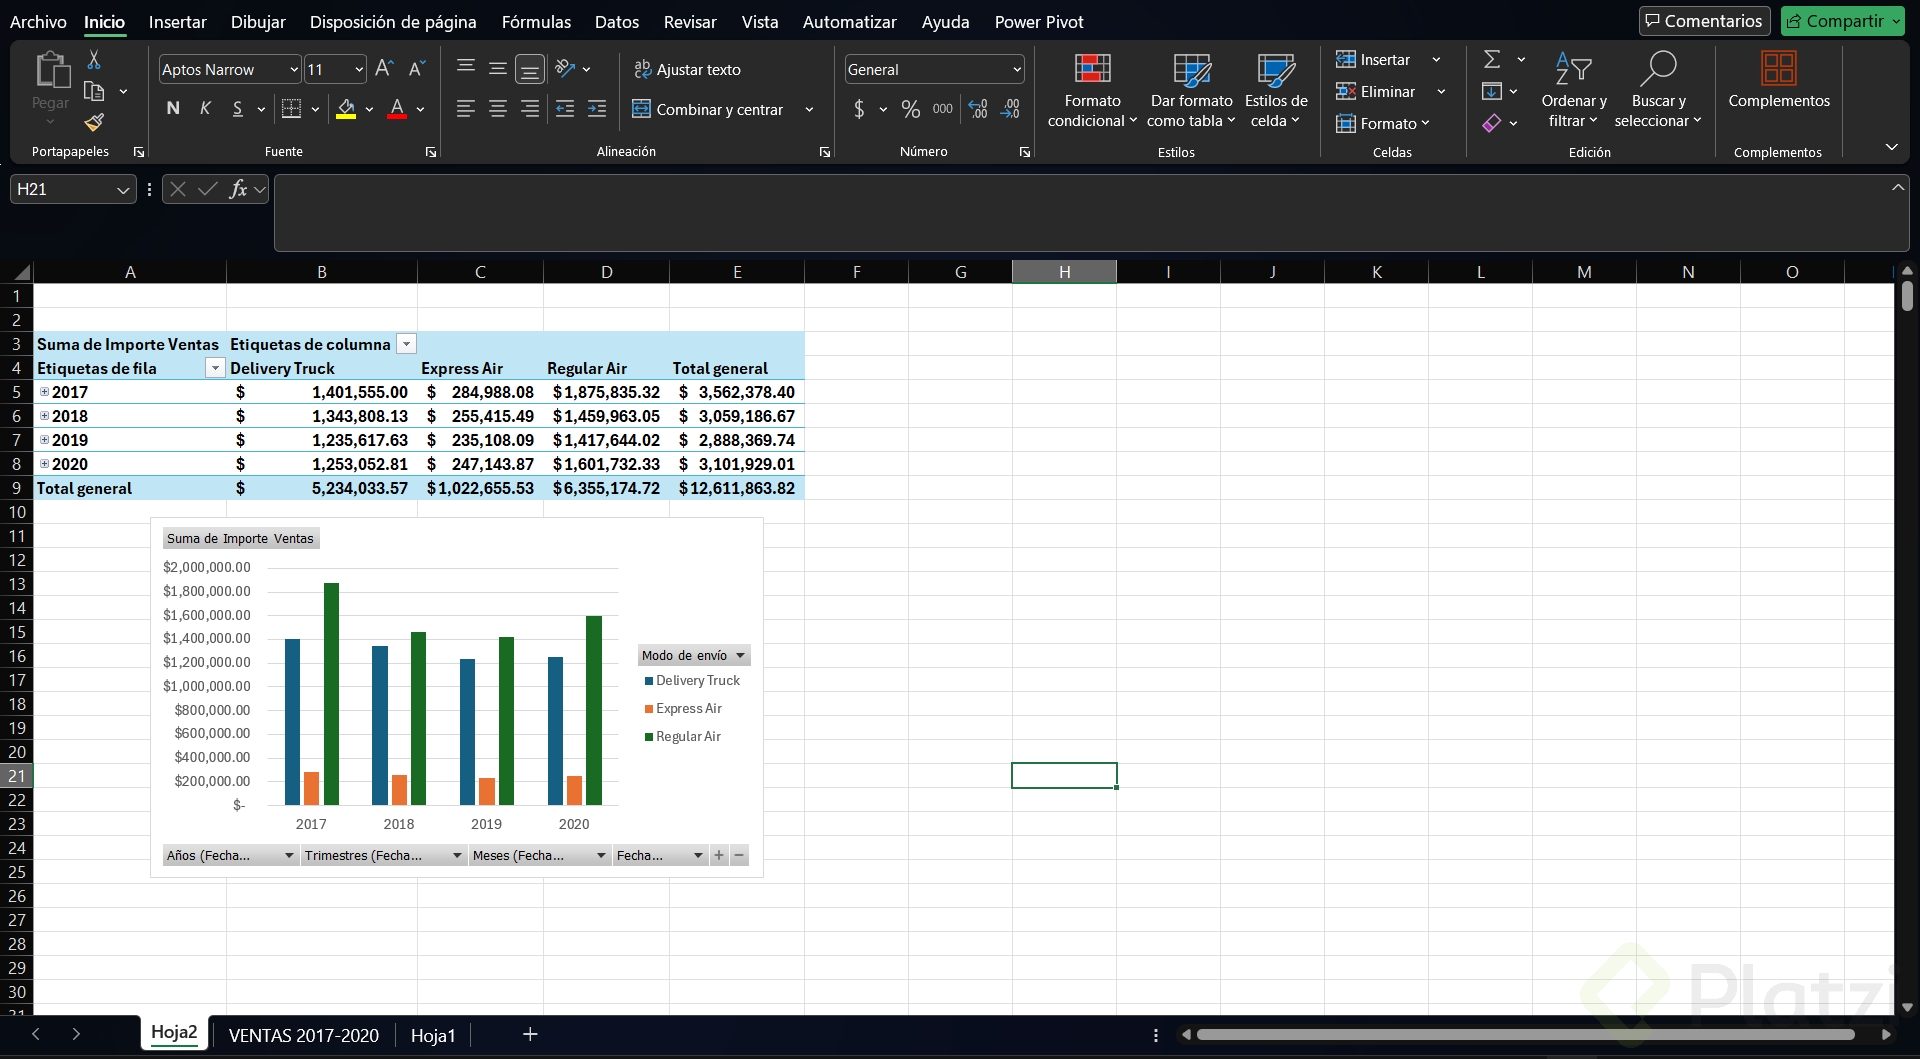Click the Cut scissors icon
The height and width of the screenshot is (1059, 1920).
94,60
